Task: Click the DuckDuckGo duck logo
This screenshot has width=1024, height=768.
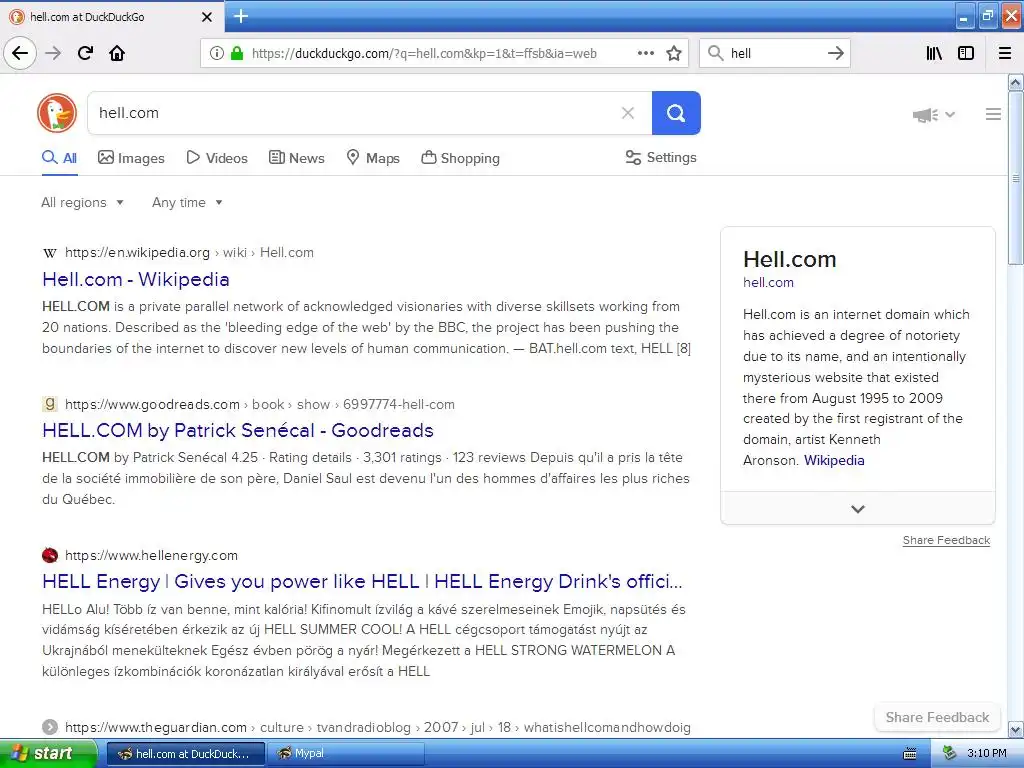Action: 57,113
